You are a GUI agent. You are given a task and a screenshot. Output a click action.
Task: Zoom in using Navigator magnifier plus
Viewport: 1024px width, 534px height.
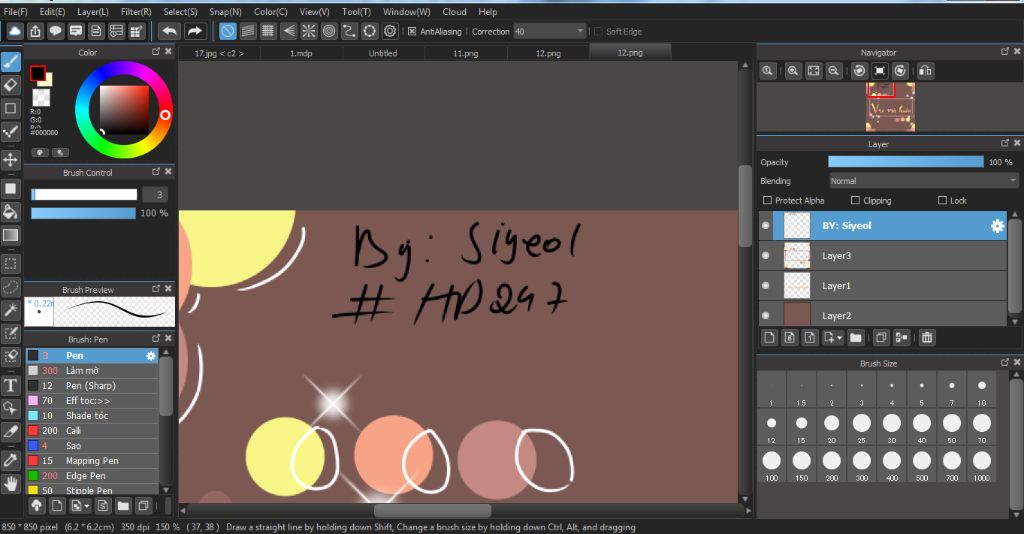[793, 71]
